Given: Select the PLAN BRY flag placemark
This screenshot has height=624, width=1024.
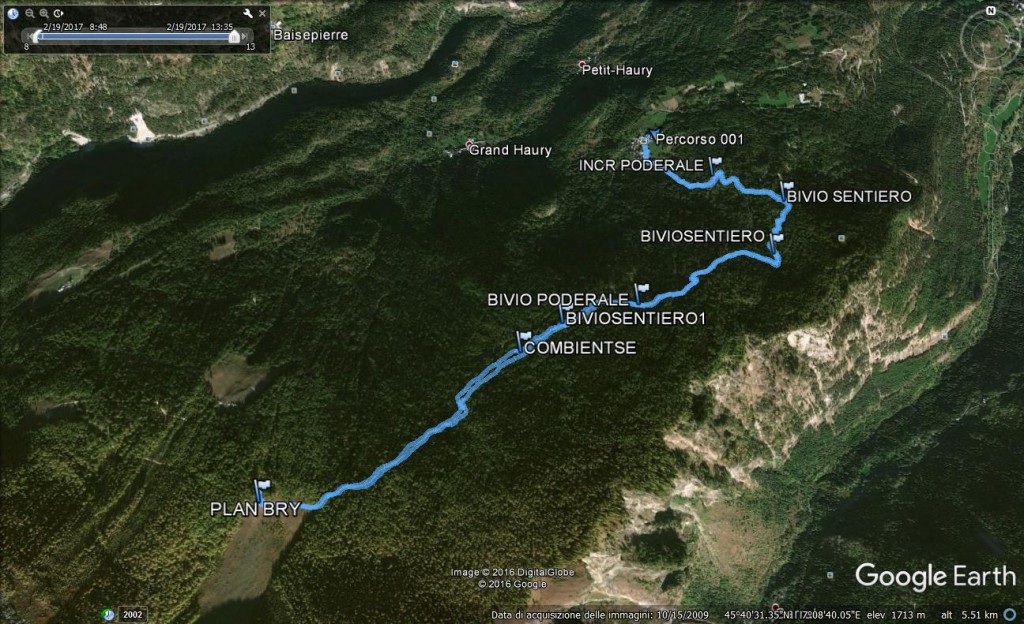Looking at the screenshot, I should 261,491.
